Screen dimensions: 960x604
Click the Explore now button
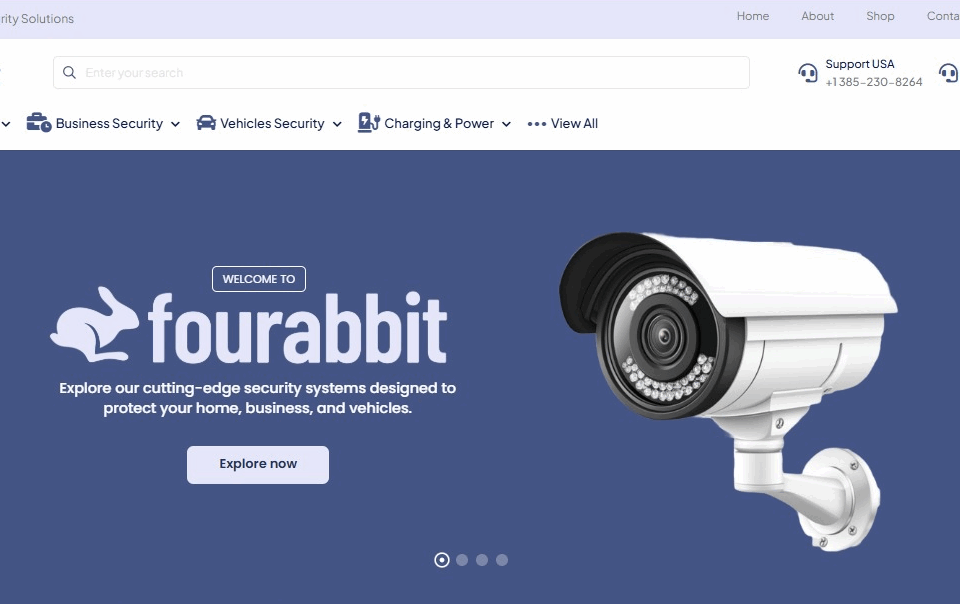point(258,464)
